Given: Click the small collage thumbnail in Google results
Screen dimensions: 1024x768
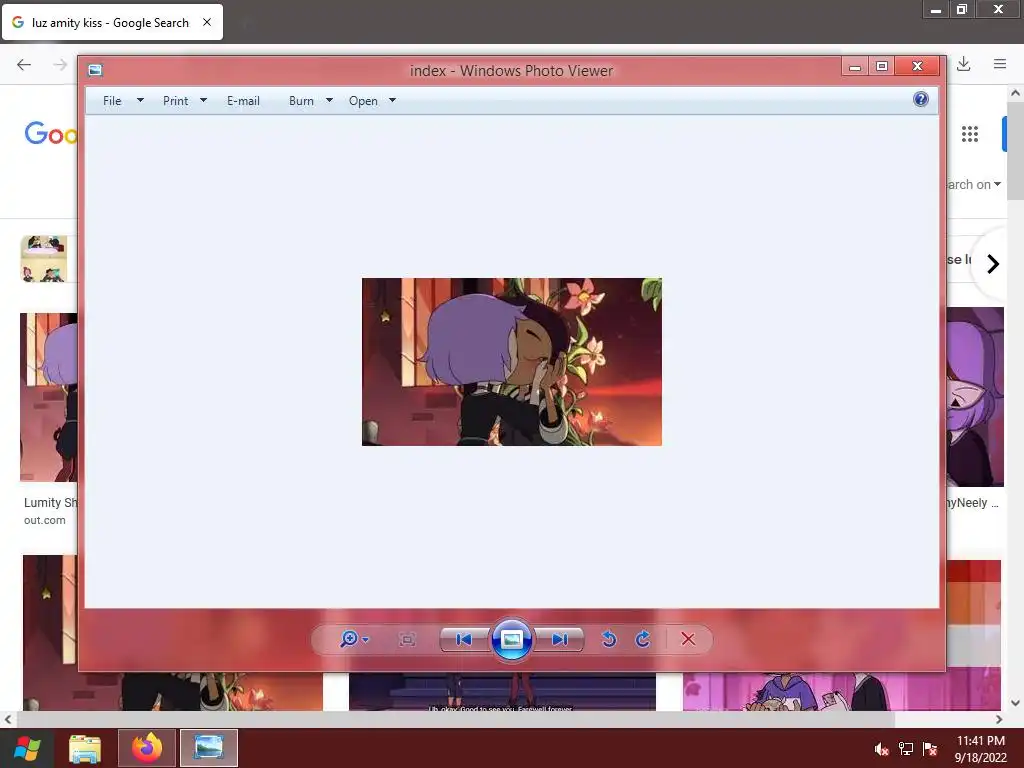Looking at the screenshot, I should click(x=44, y=259).
